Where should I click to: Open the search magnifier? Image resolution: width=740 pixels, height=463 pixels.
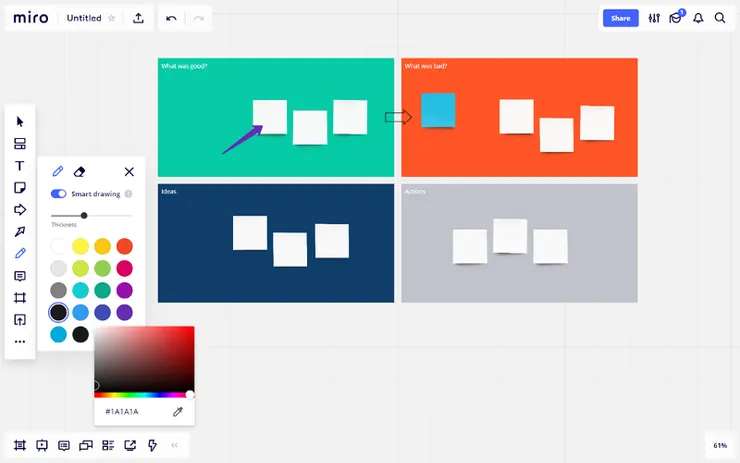720,18
